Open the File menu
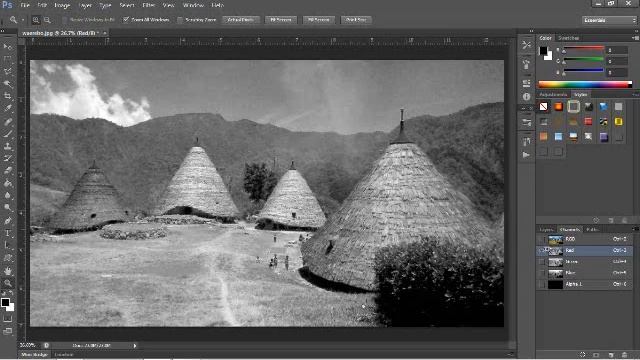Screen dimensions: 640x360 [25, 5]
